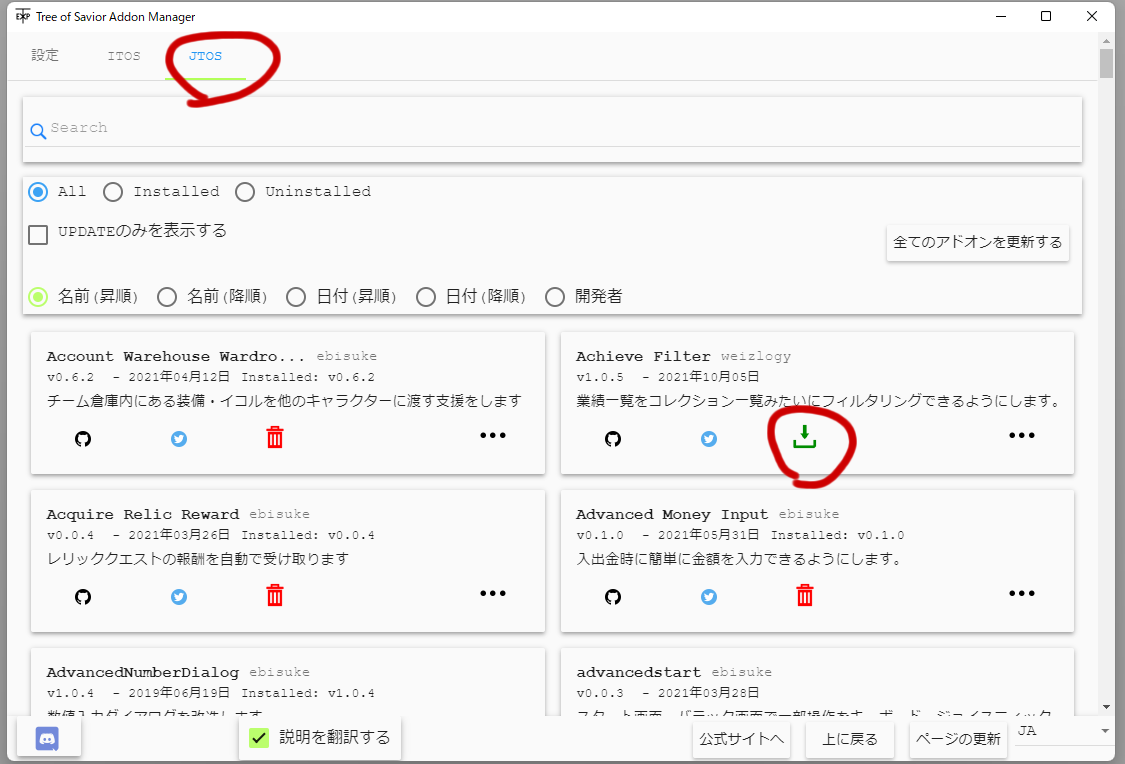Screen dimensions: 1125x764
Task: Click the Acquire Relic Reward addon title
Action: 143,514
